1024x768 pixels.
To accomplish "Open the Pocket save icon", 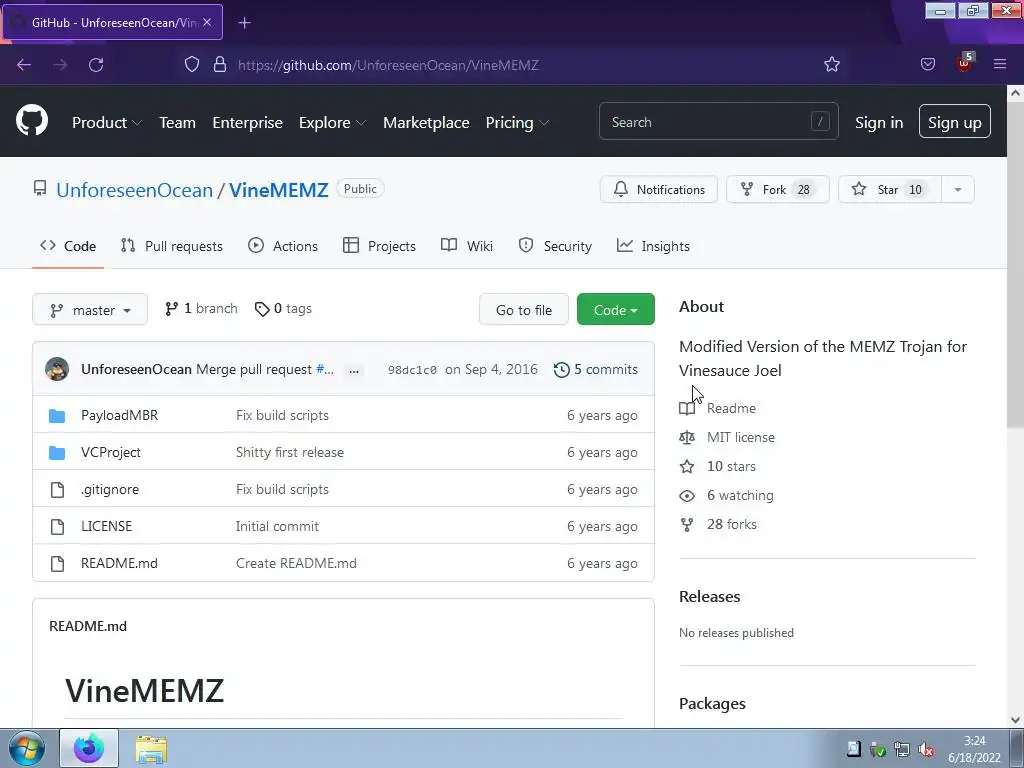I will (927, 64).
